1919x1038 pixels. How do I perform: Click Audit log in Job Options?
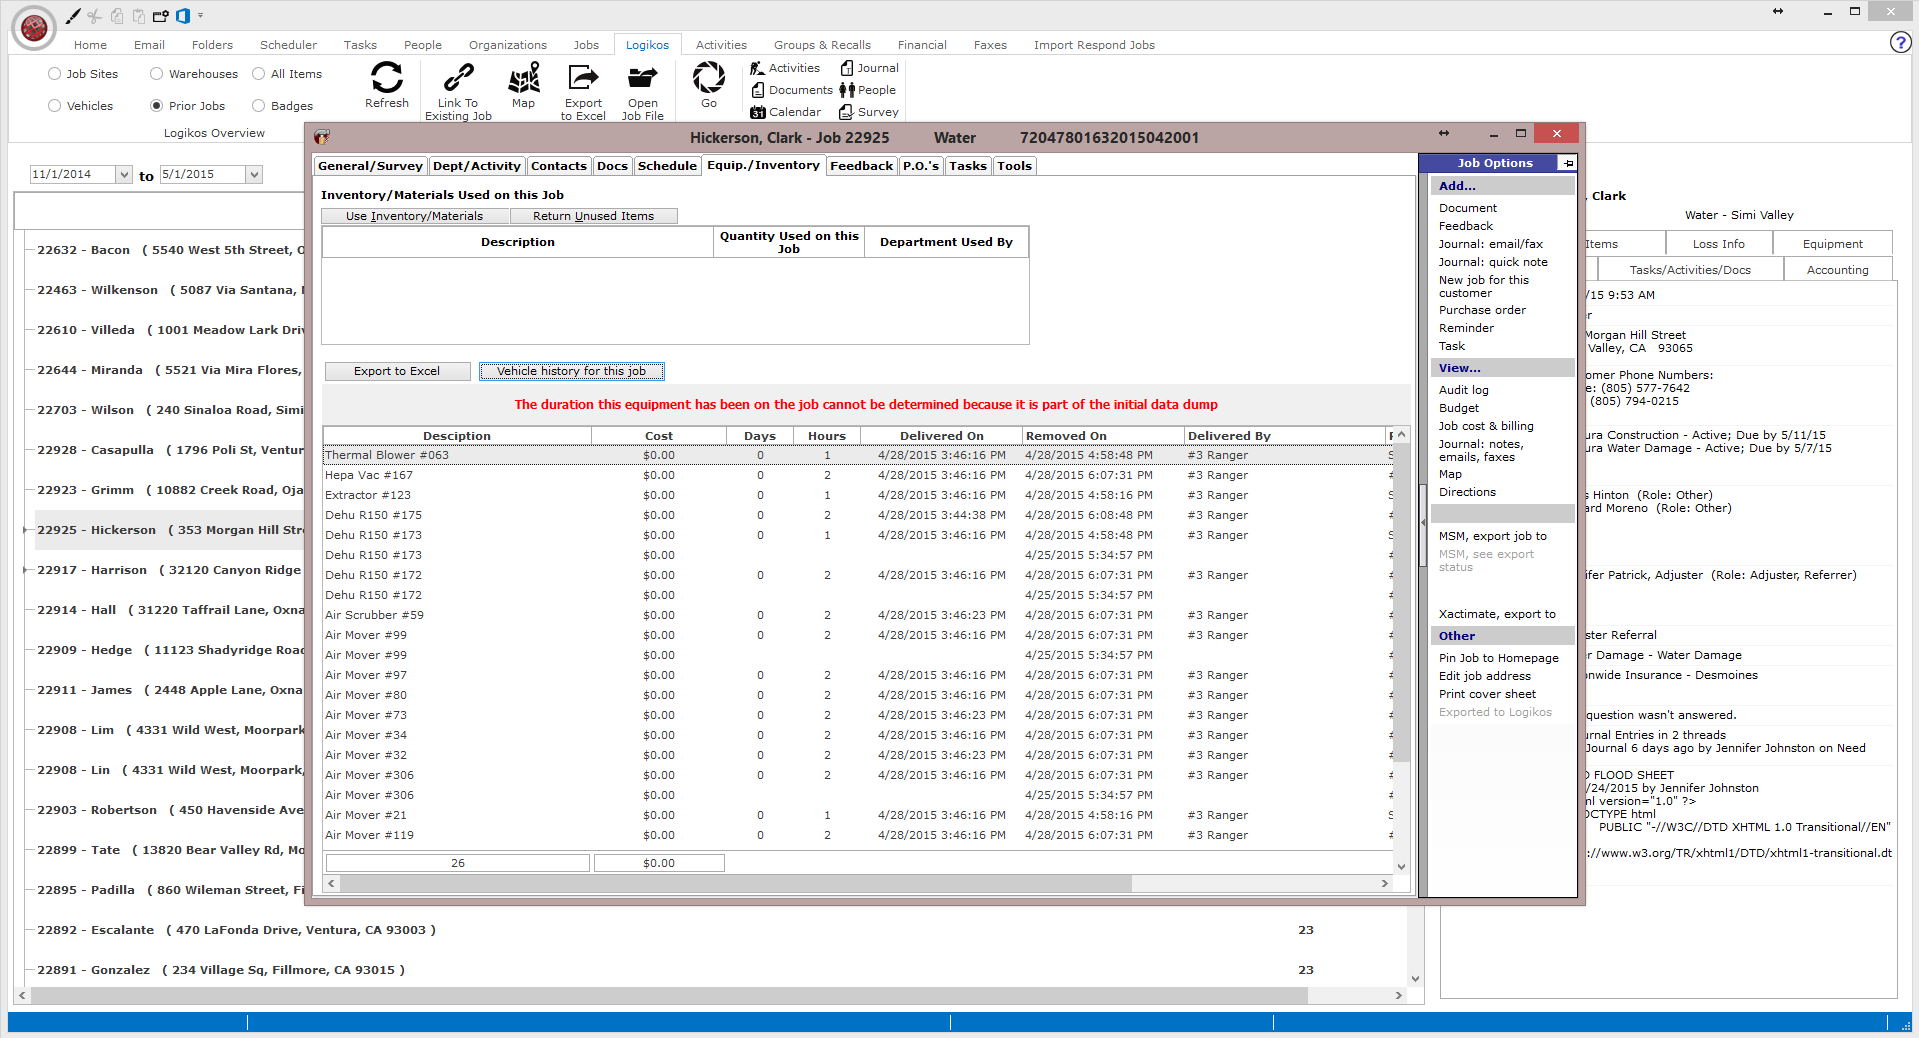coord(1463,390)
